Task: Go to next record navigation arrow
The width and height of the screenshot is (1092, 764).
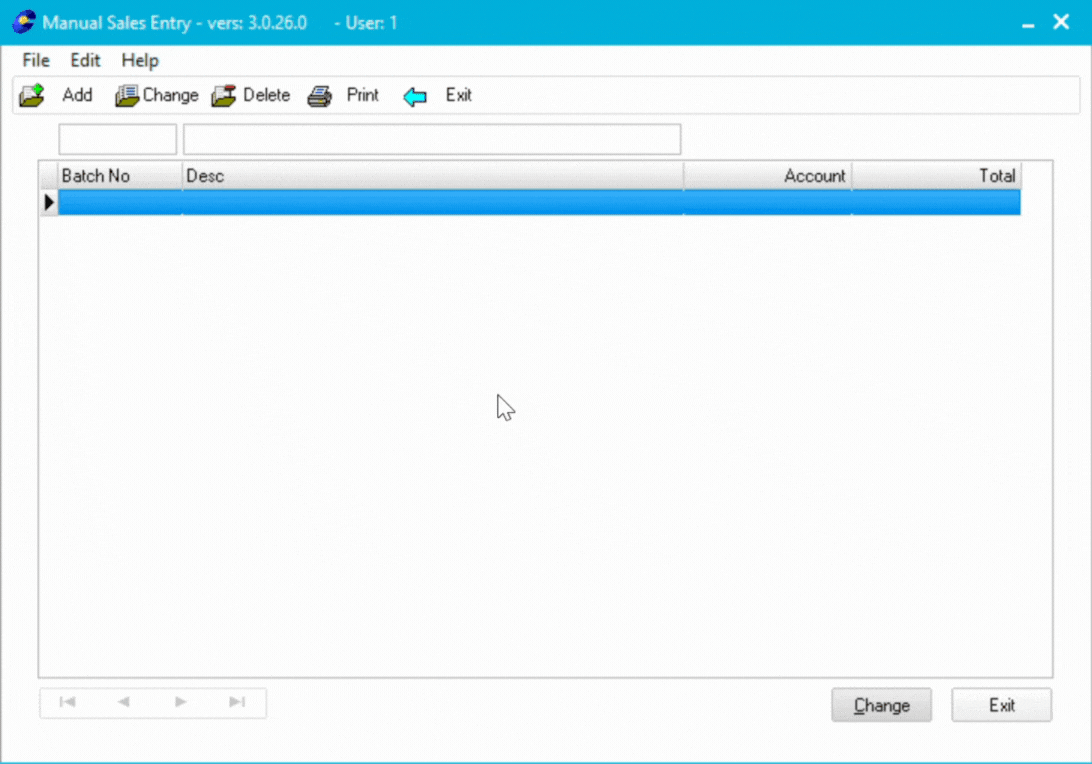Action: (181, 702)
